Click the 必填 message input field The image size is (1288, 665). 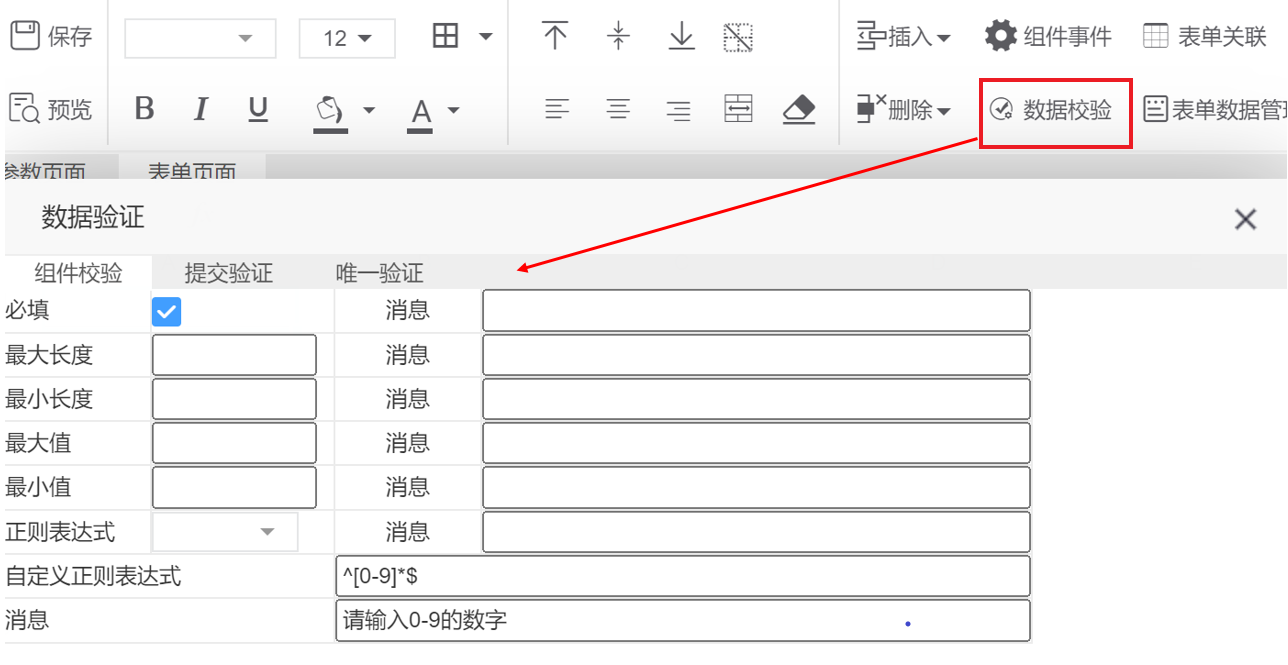(756, 311)
